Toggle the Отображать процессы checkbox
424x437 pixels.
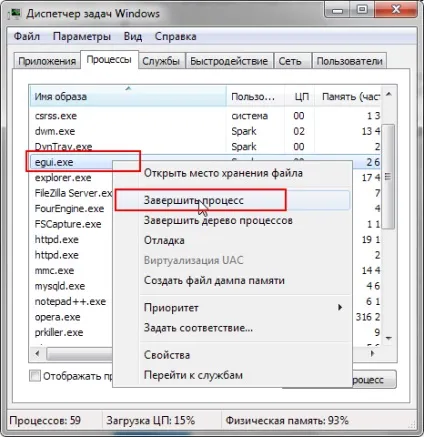pos(35,376)
